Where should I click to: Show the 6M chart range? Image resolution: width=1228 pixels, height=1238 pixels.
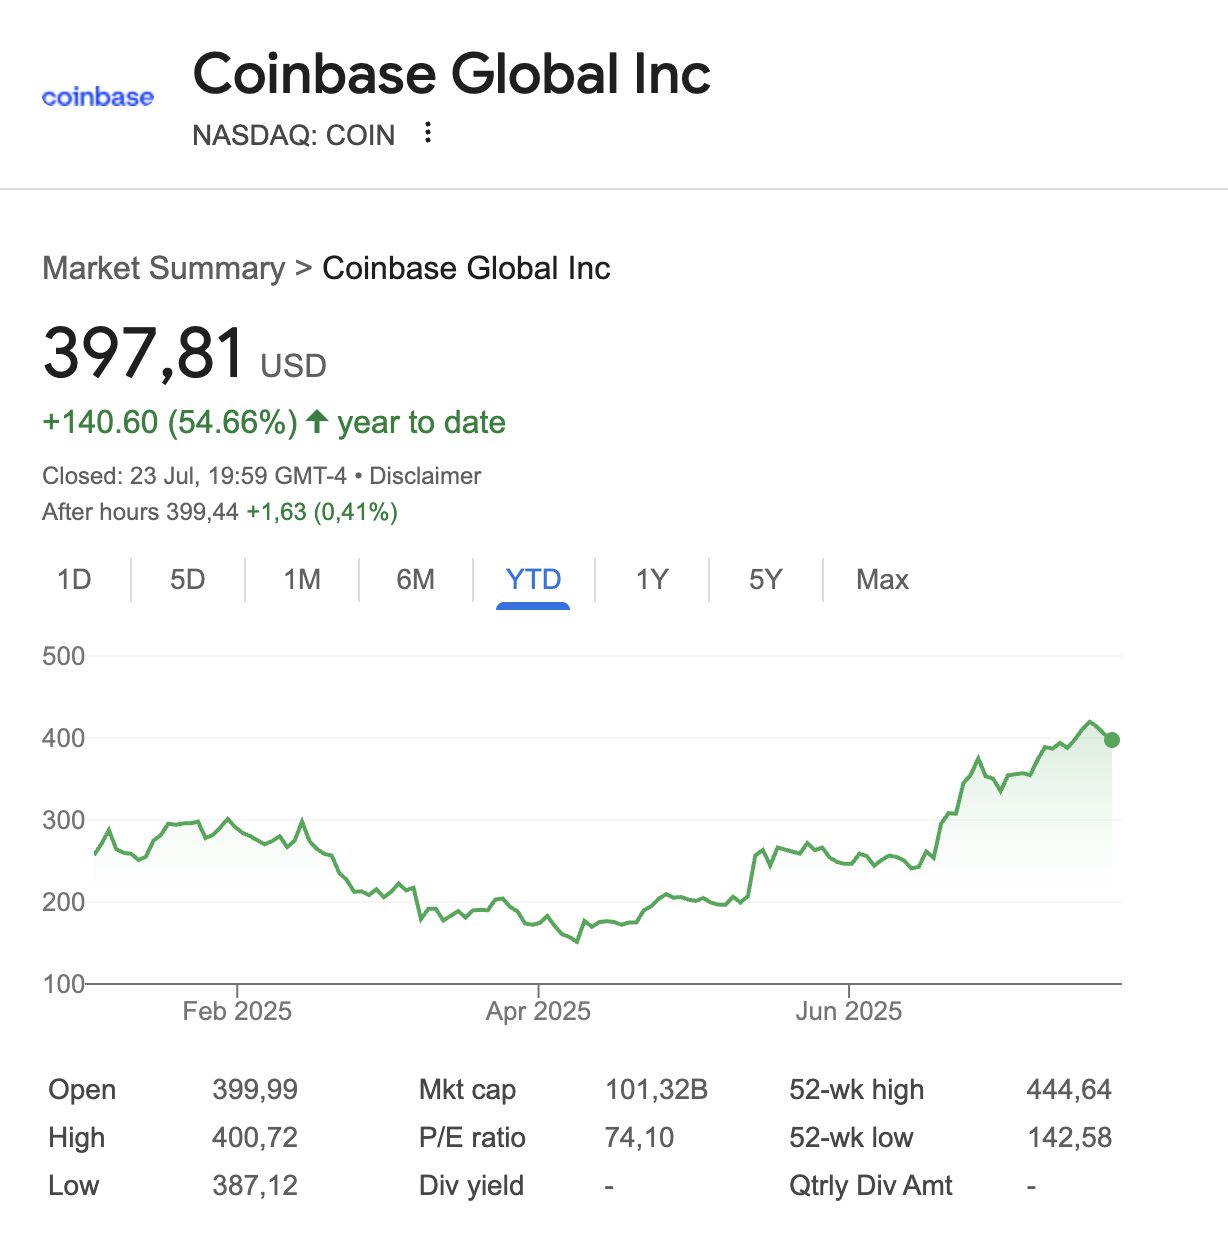(415, 580)
